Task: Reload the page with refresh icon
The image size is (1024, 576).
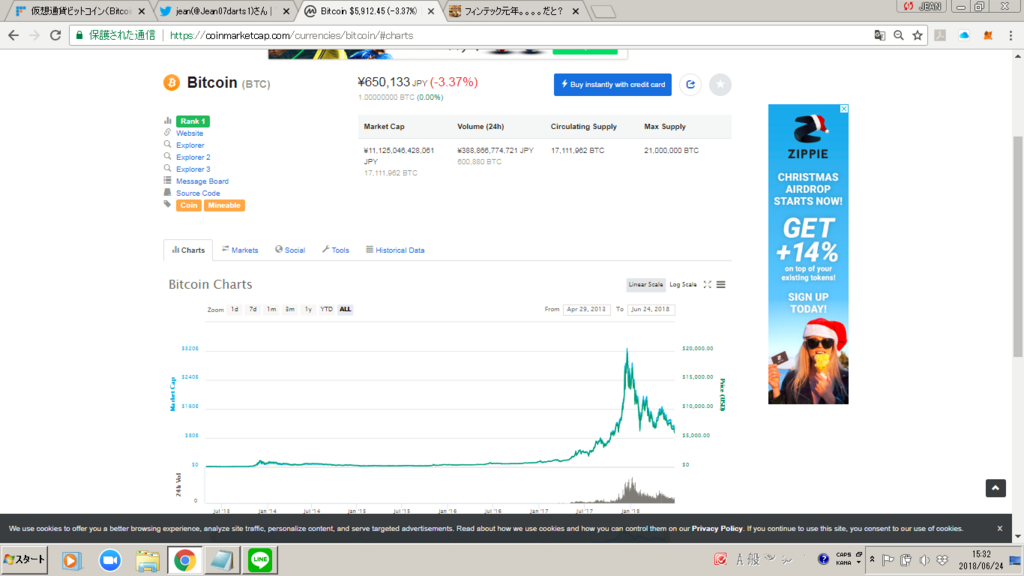Action: pos(56,35)
